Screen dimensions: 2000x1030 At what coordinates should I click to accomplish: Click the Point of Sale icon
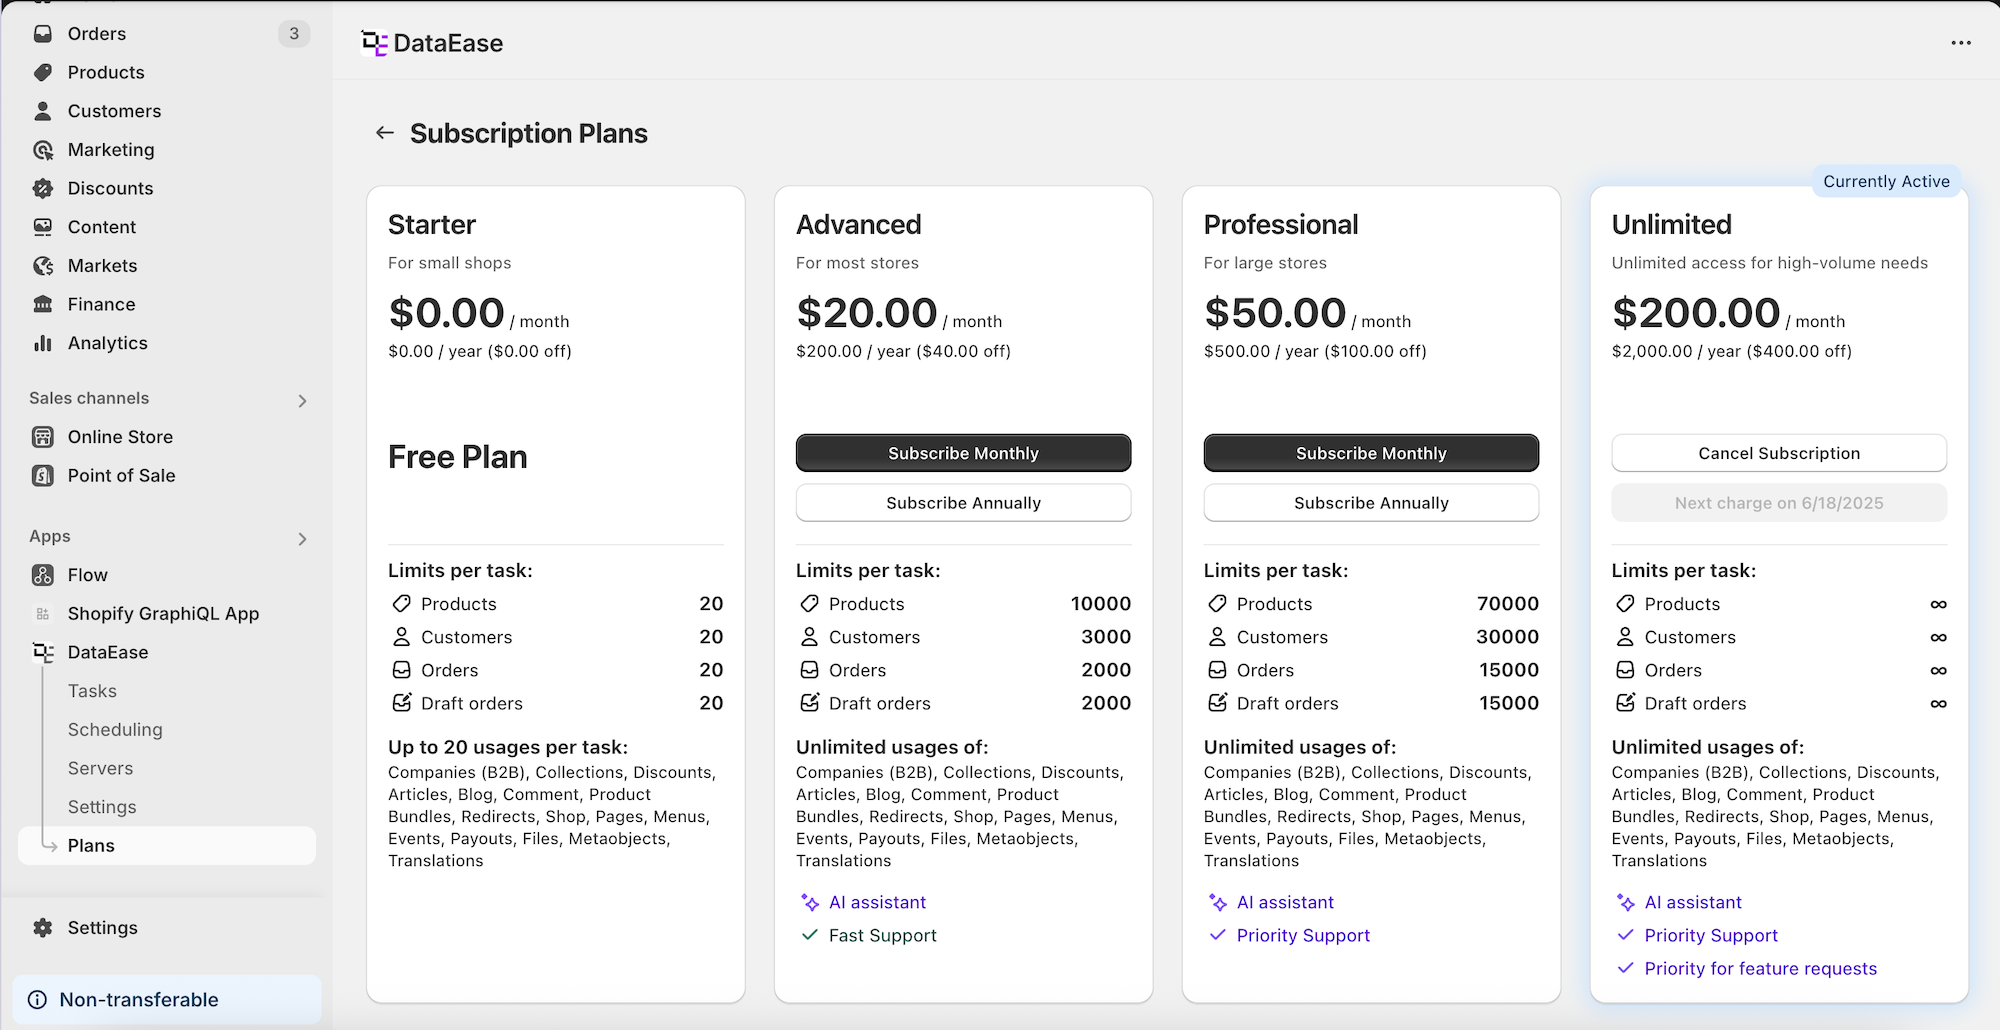pos(43,476)
